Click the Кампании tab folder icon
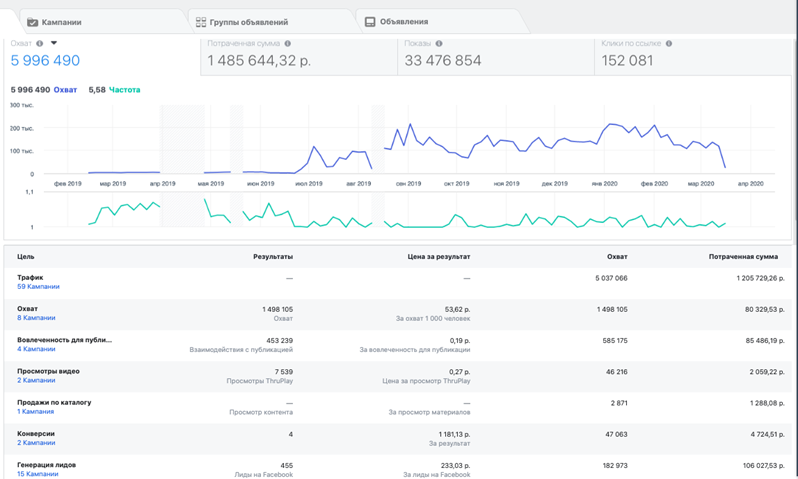 [x=32, y=22]
